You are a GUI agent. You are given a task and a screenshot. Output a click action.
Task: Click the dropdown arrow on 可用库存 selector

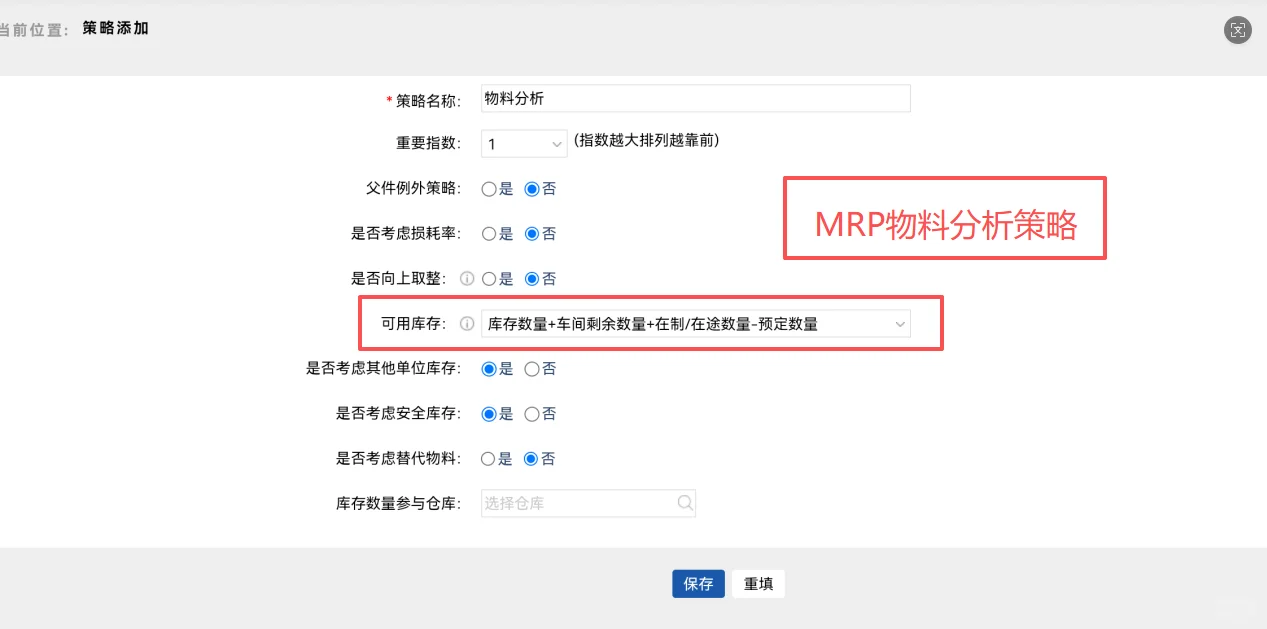(900, 323)
